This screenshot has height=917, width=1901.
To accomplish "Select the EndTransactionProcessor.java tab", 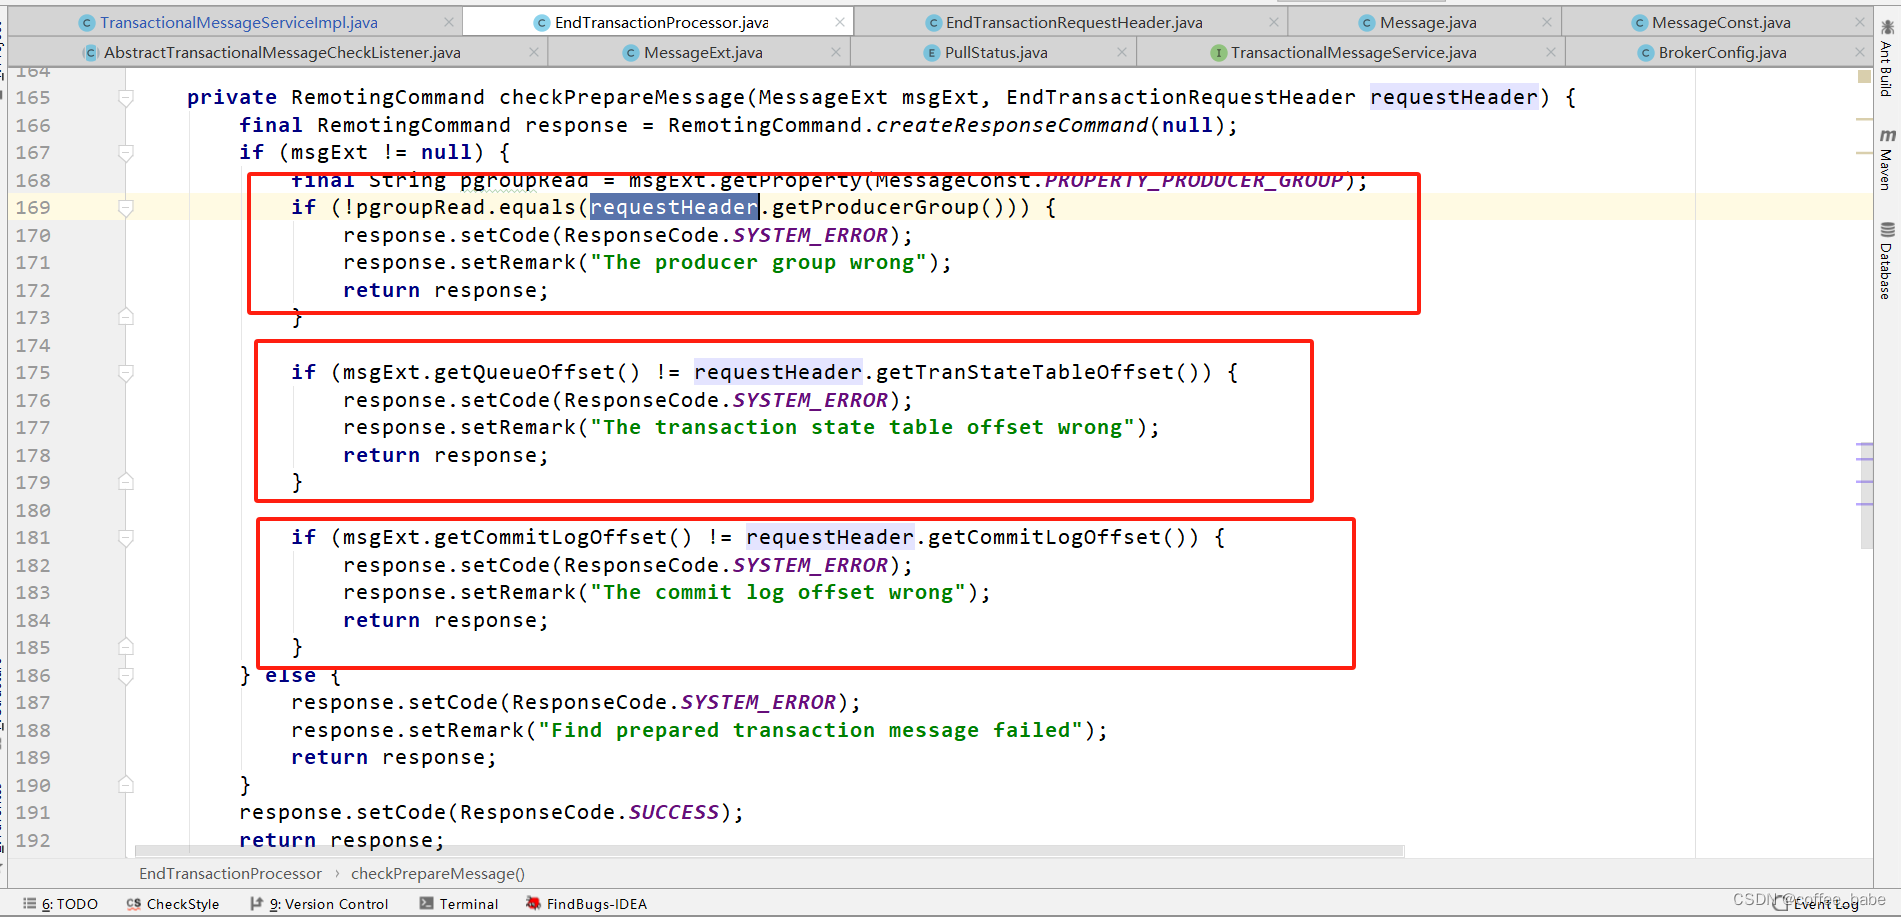I will (x=661, y=22).
